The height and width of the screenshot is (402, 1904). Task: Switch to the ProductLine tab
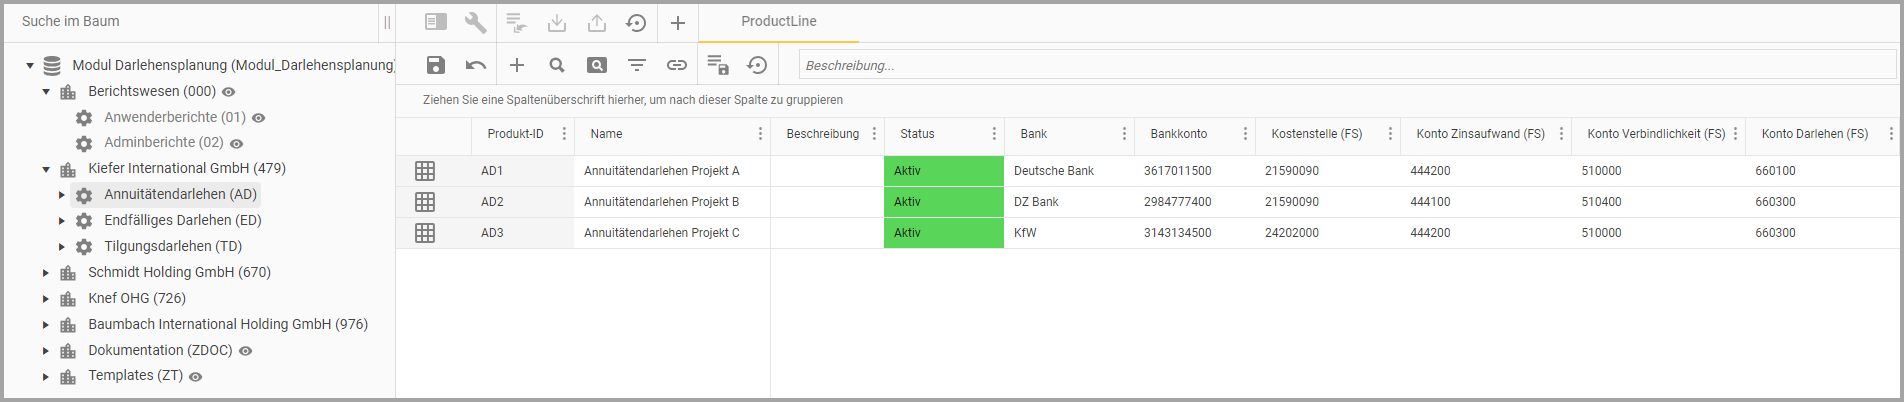click(x=778, y=21)
